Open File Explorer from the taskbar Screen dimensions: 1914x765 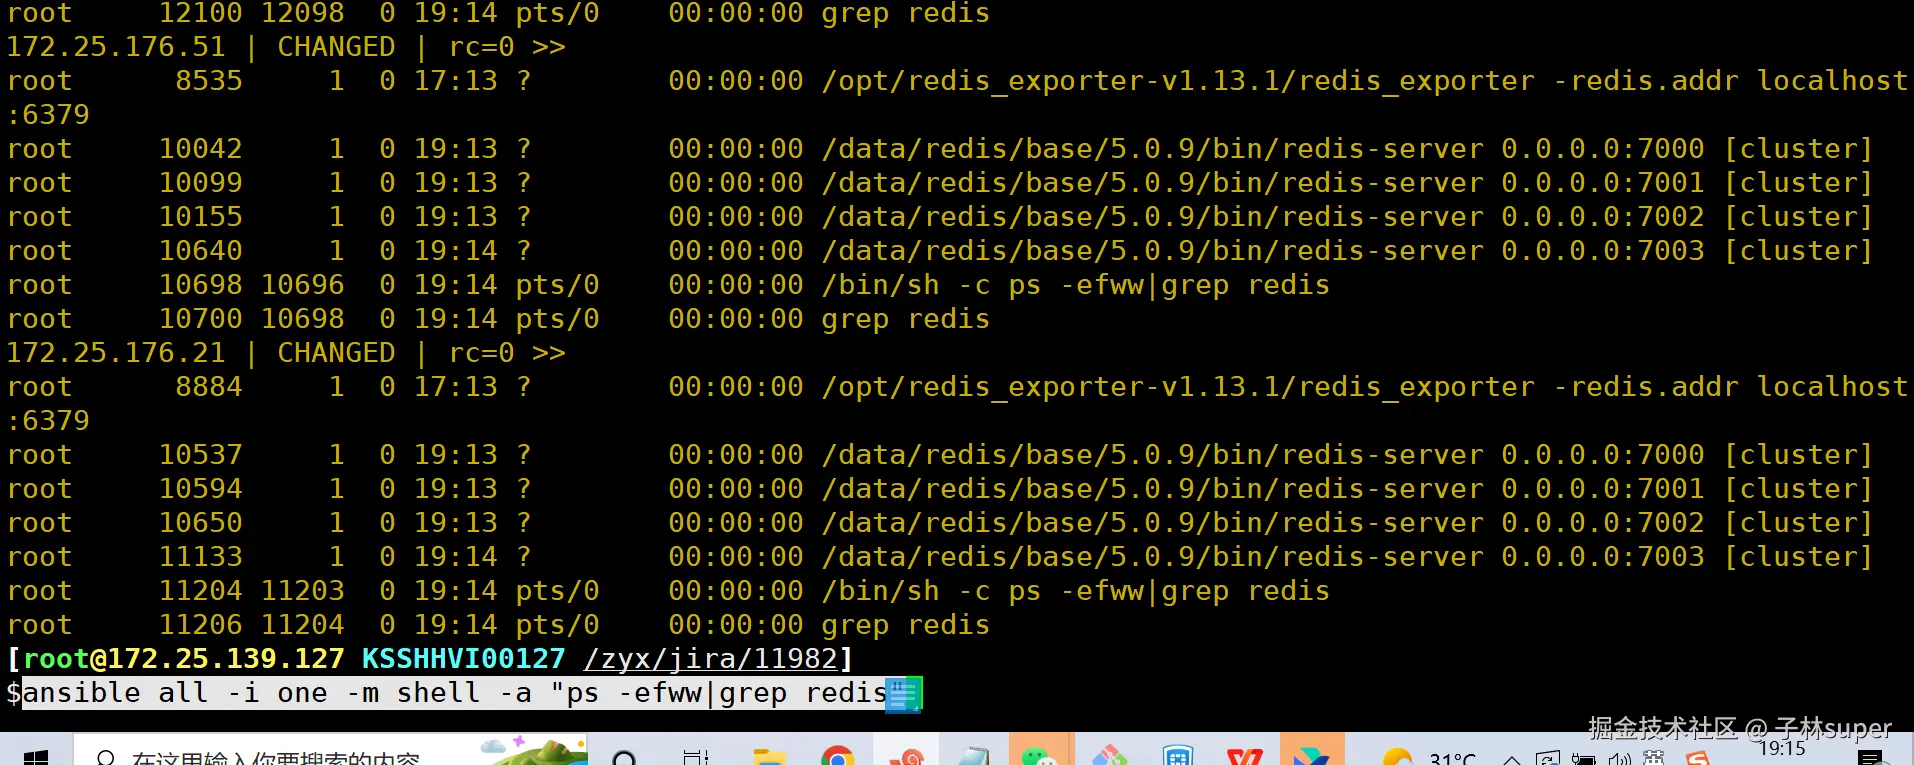pyautogui.click(x=768, y=757)
